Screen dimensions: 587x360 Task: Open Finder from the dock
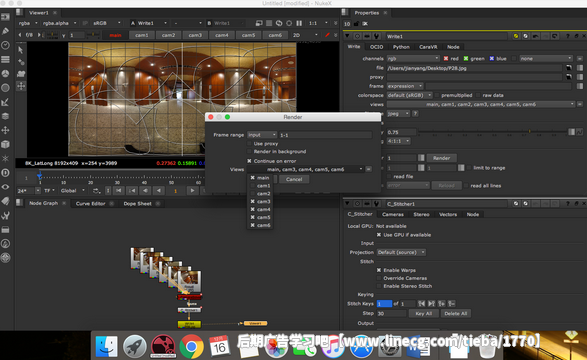point(106,347)
